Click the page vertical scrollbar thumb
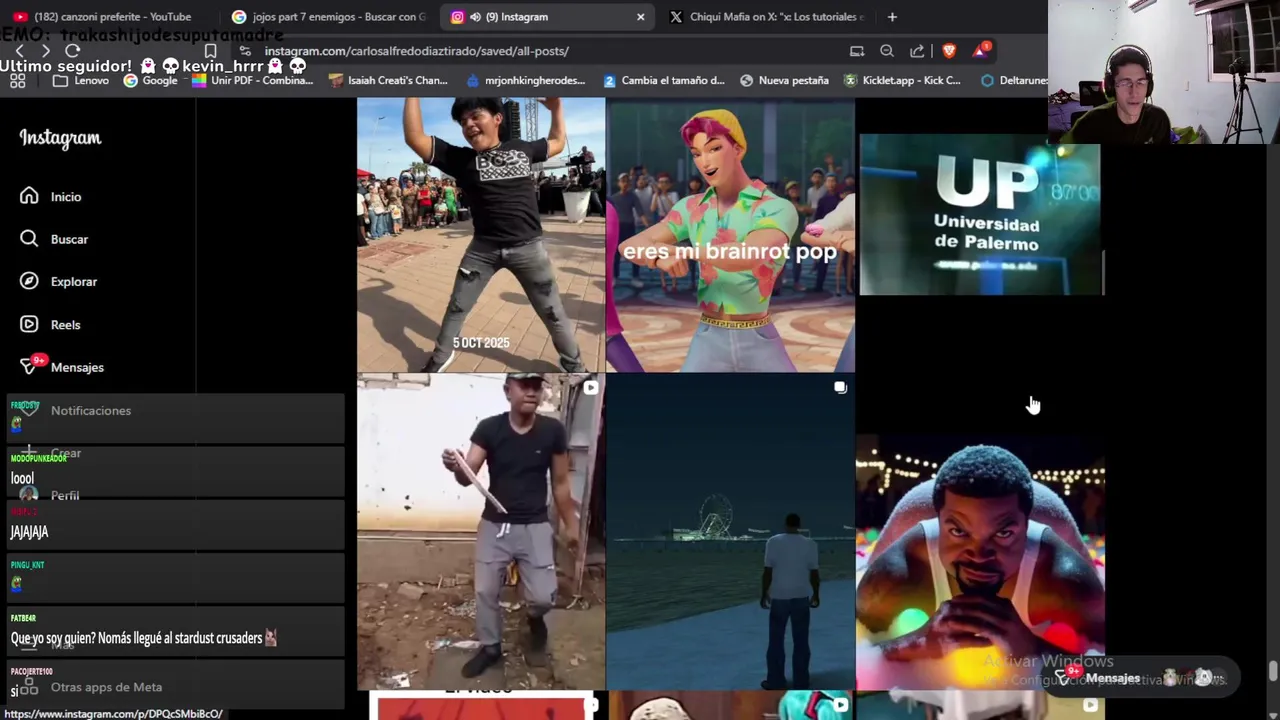Image resolution: width=1280 pixels, height=720 pixels. 1272,670
